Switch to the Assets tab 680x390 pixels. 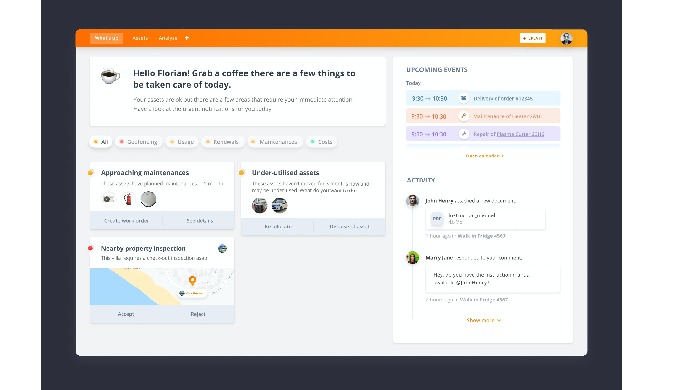click(x=140, y=38)
